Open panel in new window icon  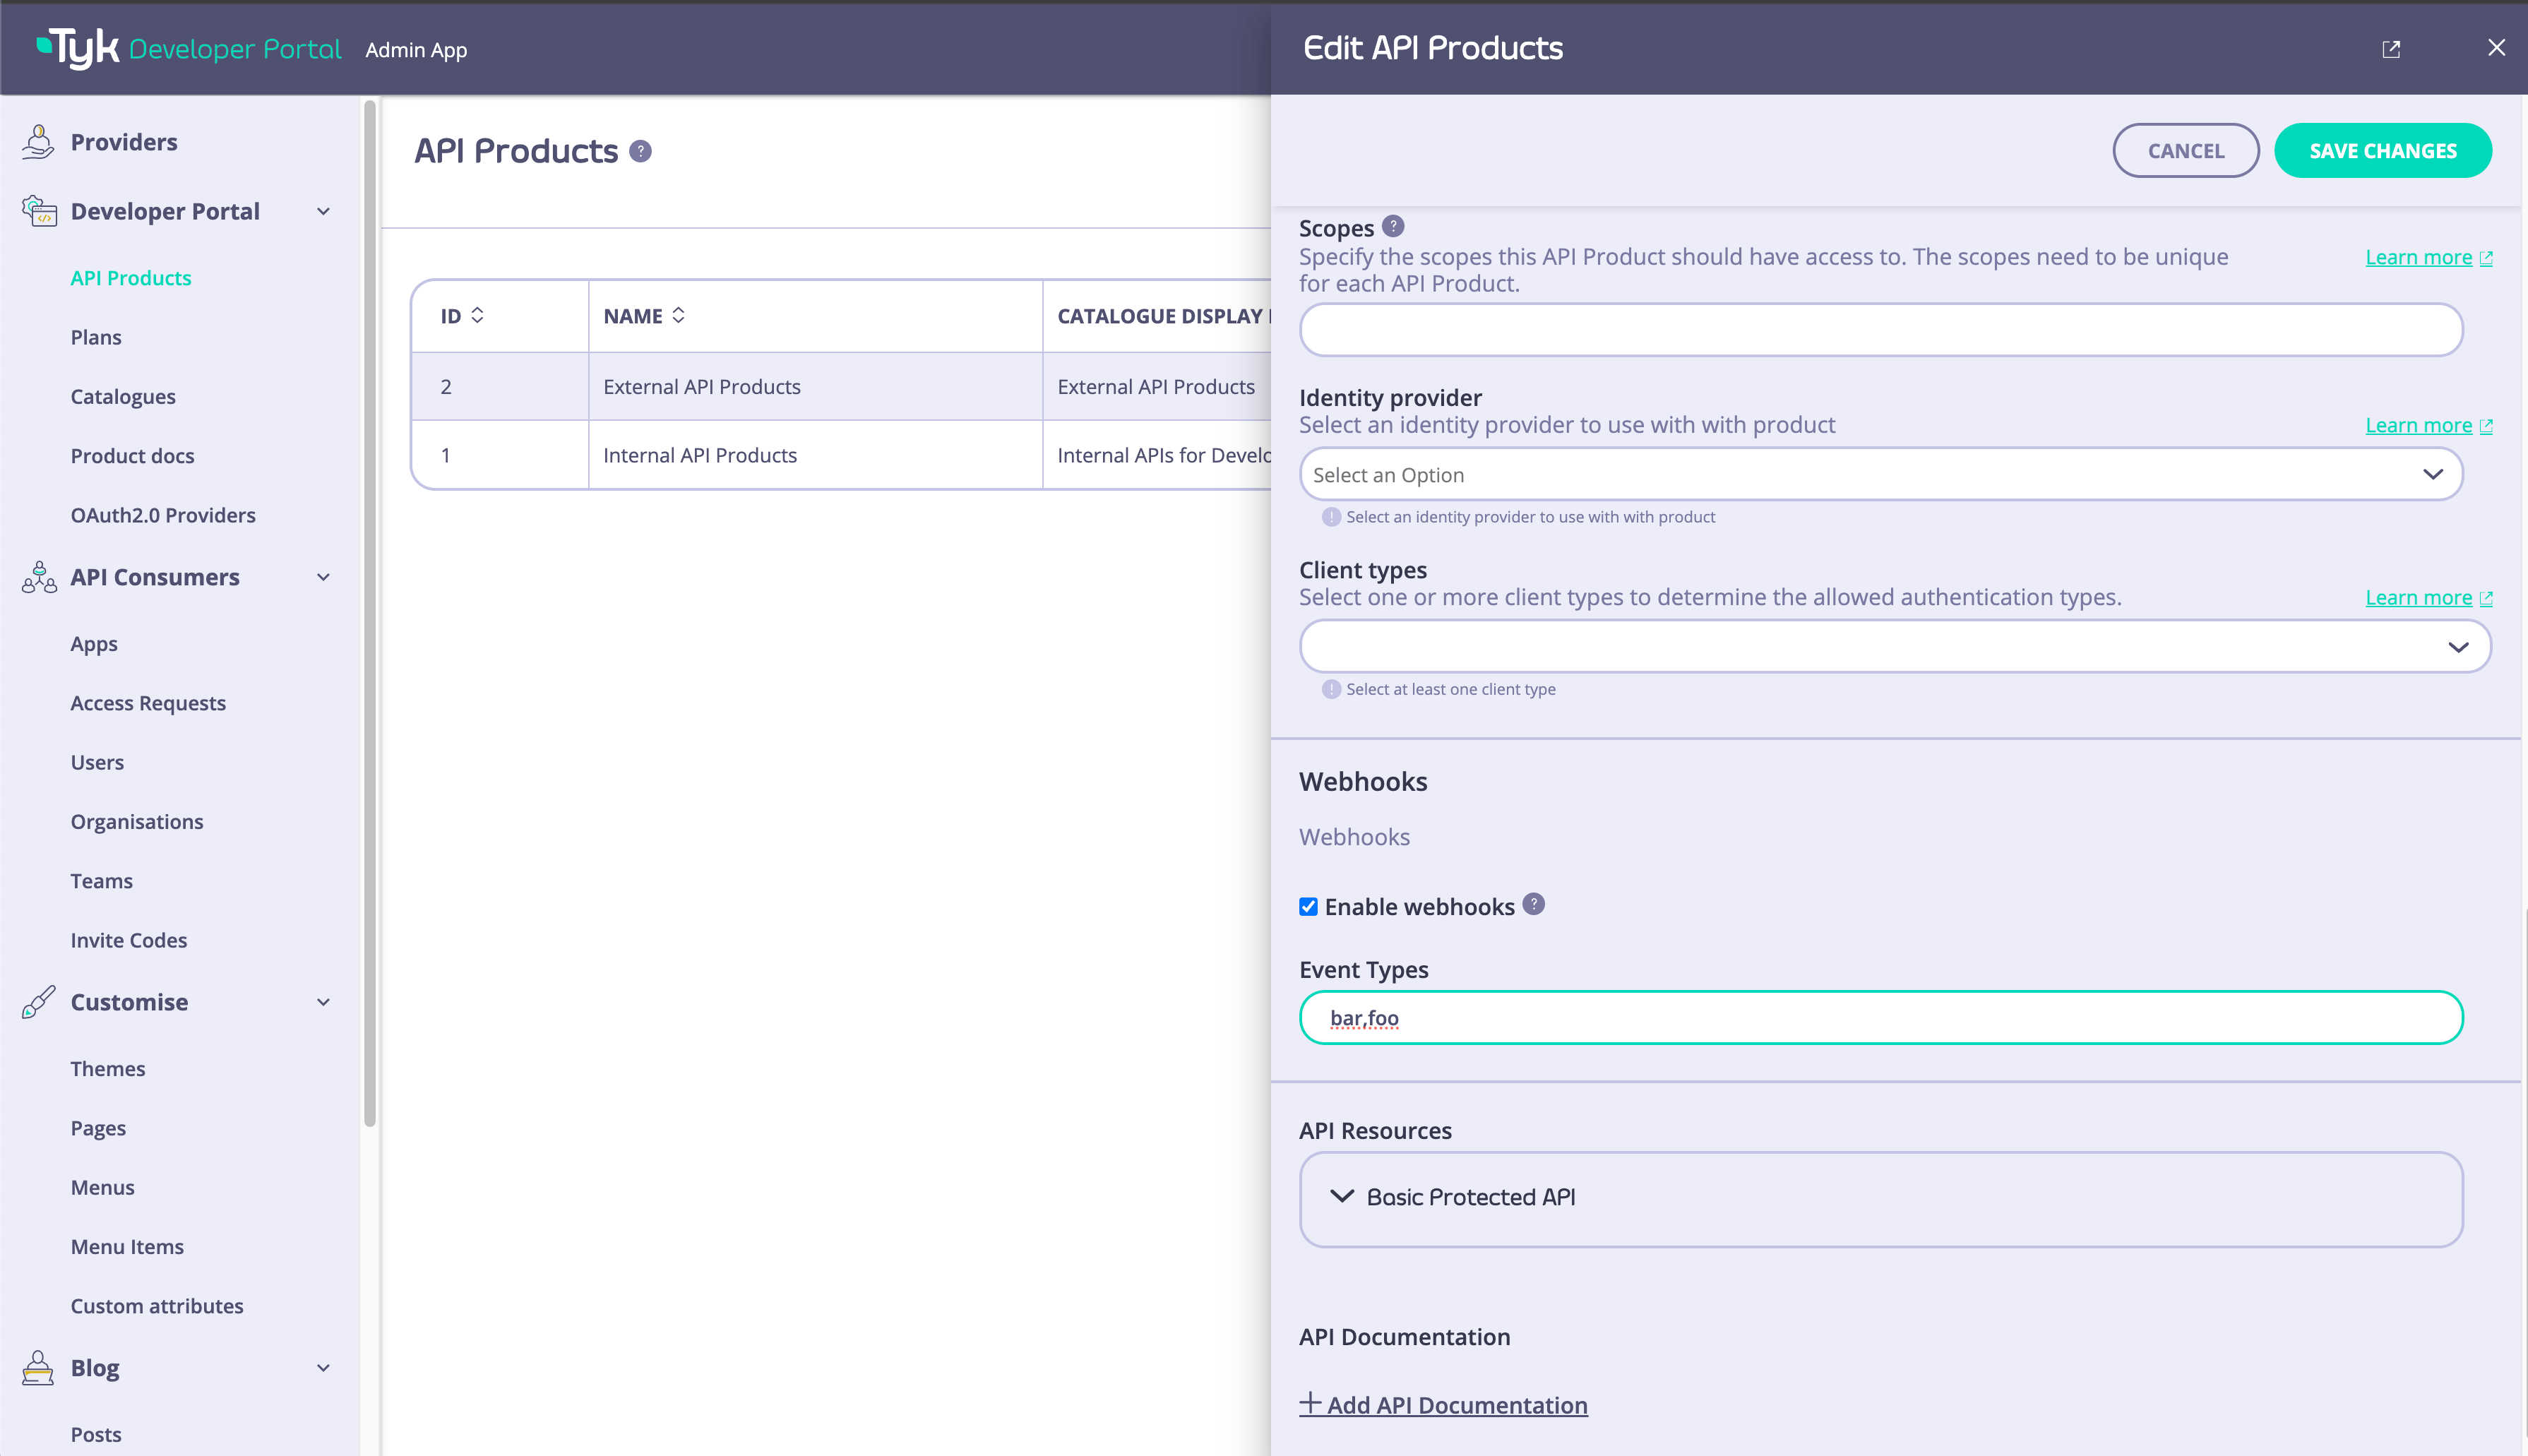2391,49
